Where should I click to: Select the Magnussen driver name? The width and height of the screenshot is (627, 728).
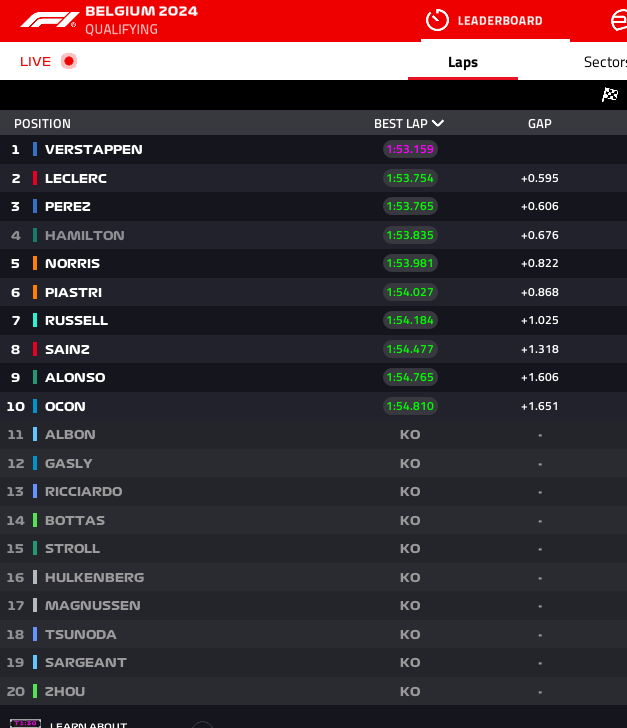point(93,605)
